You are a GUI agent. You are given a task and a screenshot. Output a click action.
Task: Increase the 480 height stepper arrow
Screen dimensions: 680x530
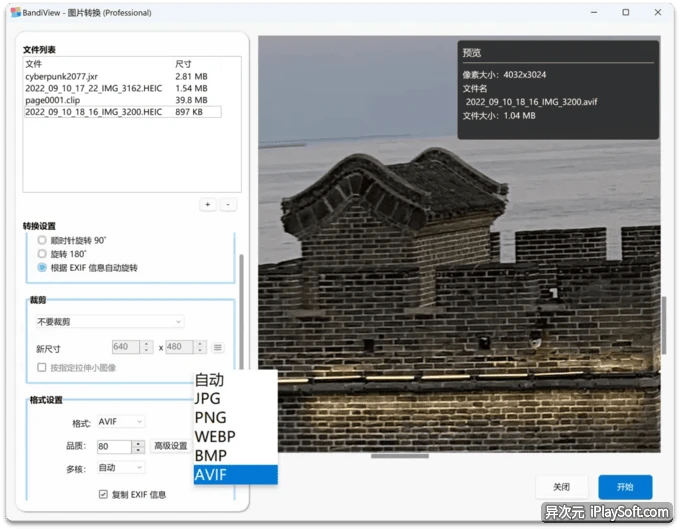200,344
